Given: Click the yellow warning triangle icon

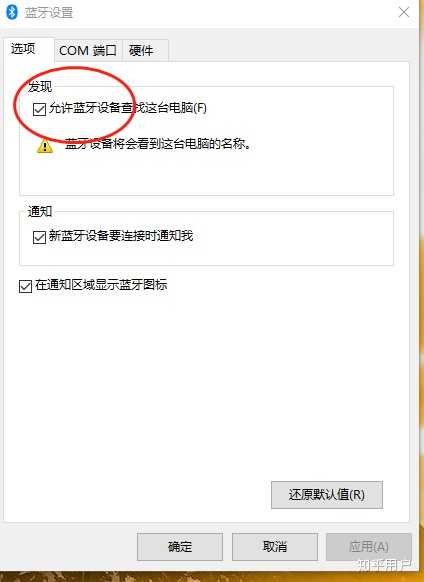Looking at the screenshot, I should click(45, 146).
